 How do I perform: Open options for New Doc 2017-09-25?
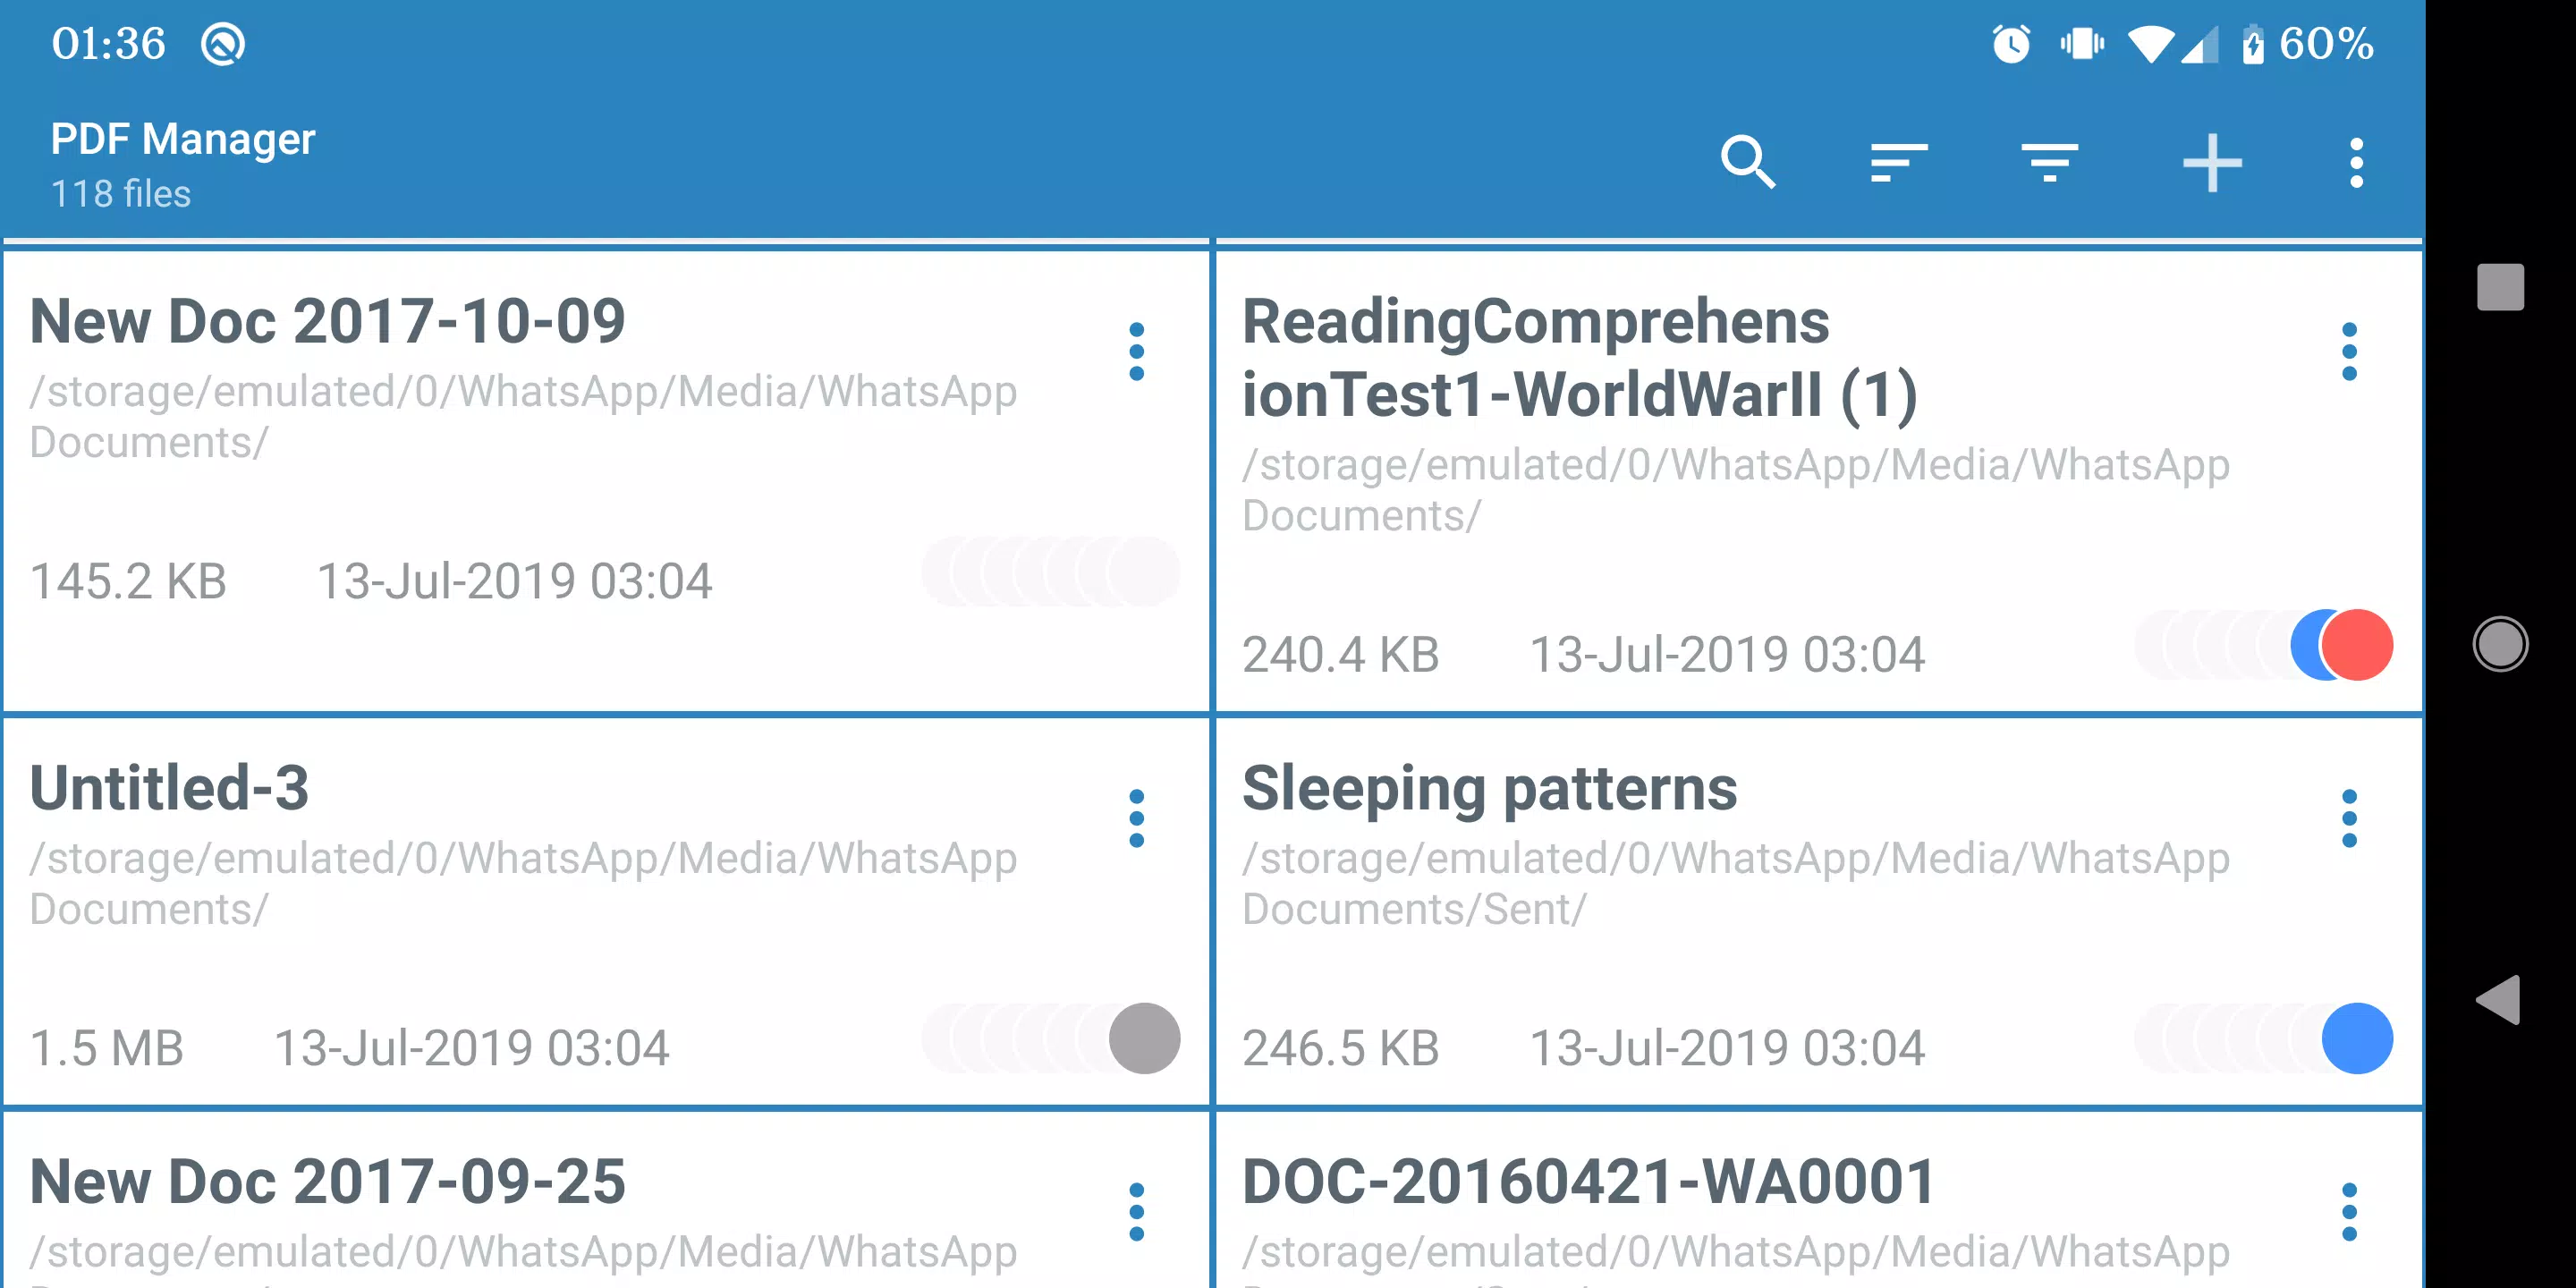coord(1136,1212)
